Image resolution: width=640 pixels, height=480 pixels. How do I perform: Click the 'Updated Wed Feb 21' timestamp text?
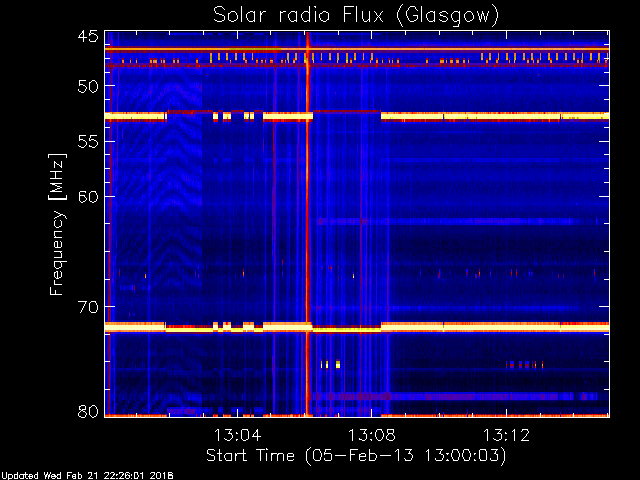click(87, 476)
